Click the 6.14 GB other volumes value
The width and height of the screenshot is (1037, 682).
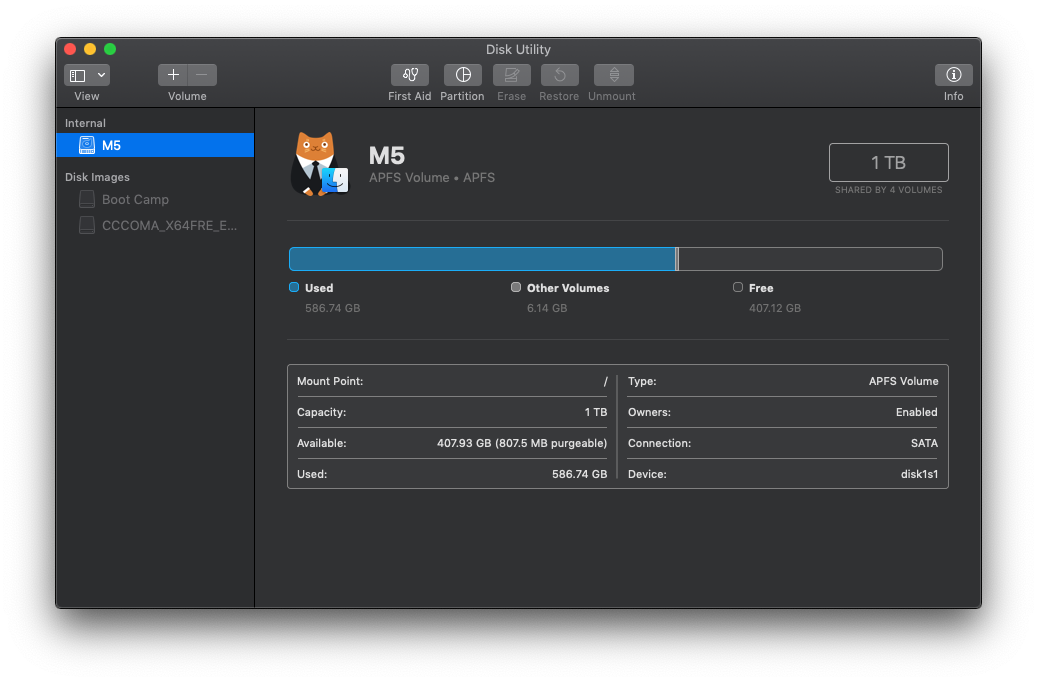pyautogui.click(x=547, y=308)
